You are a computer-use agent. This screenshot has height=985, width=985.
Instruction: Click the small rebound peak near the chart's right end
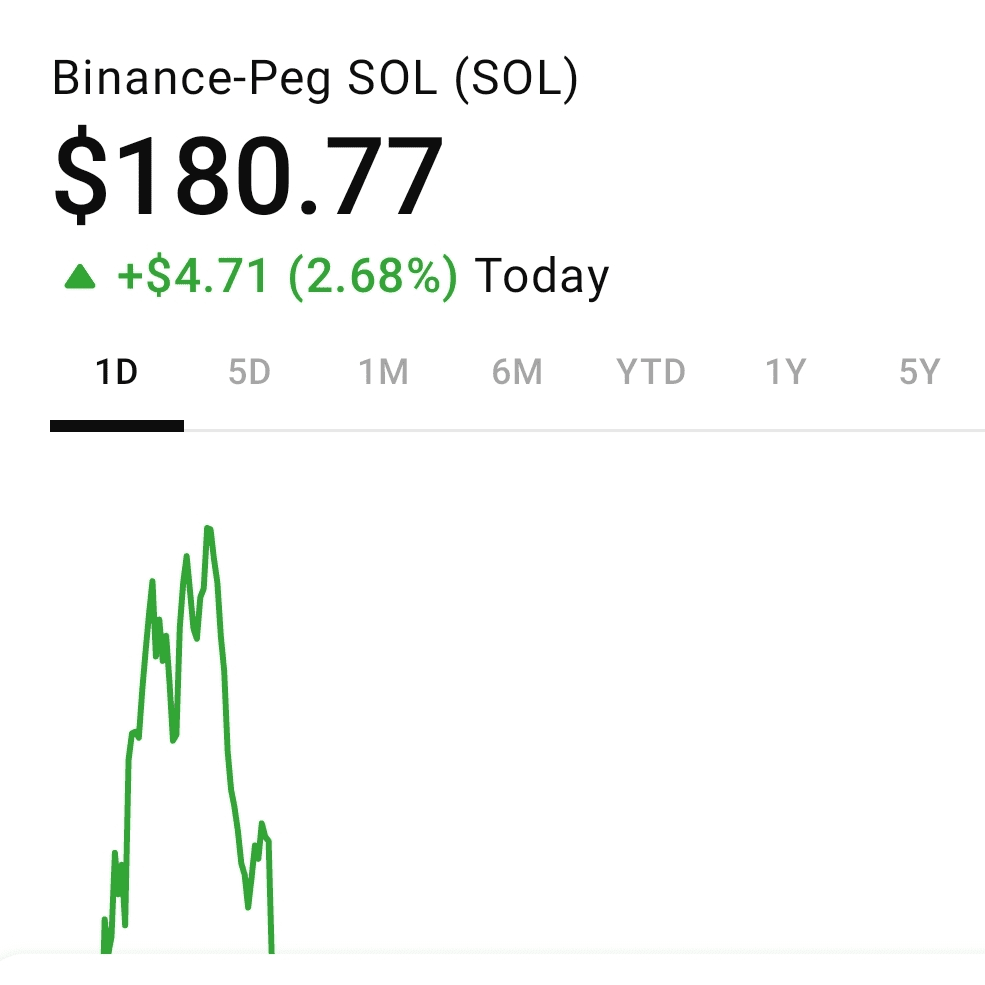click(262, 826)
